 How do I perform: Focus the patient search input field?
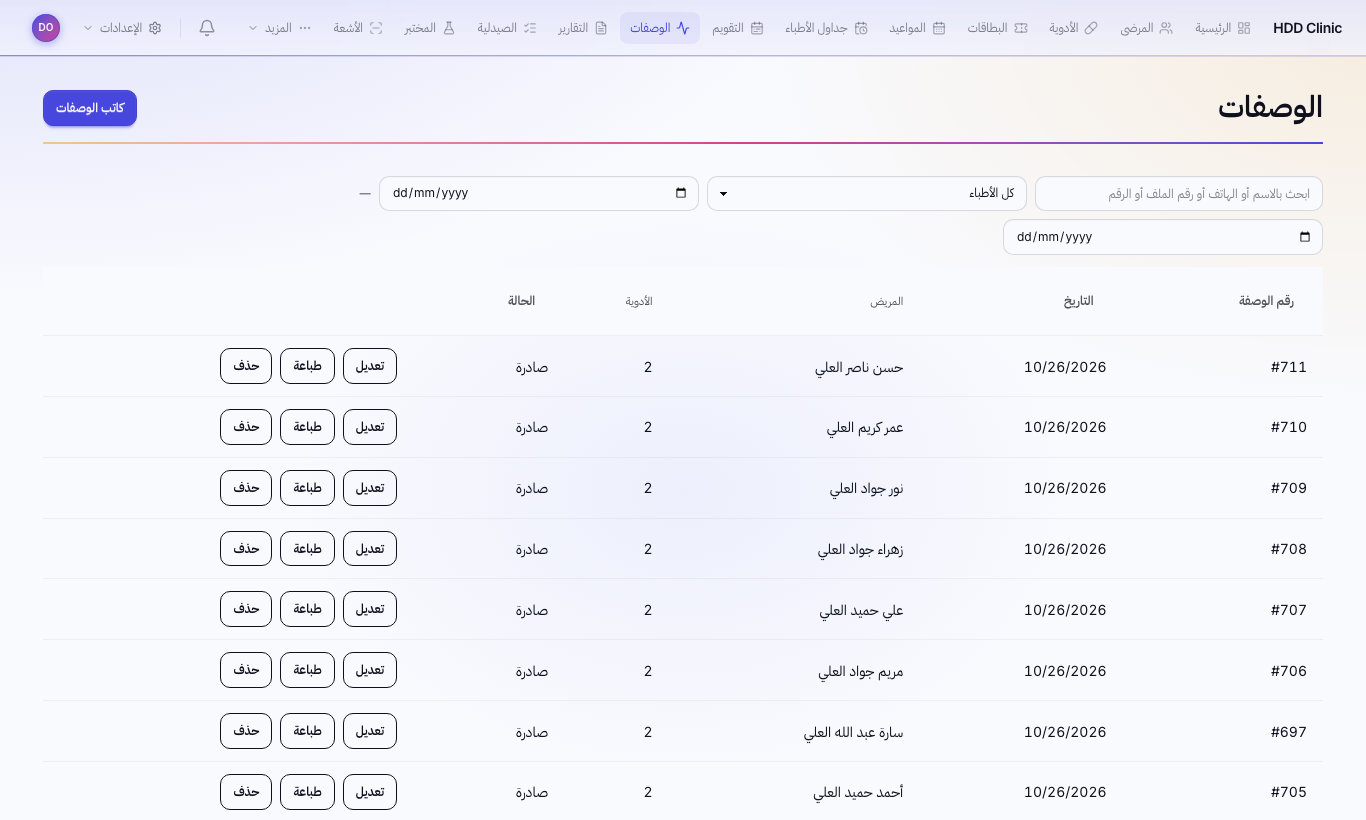point(1179,194)
